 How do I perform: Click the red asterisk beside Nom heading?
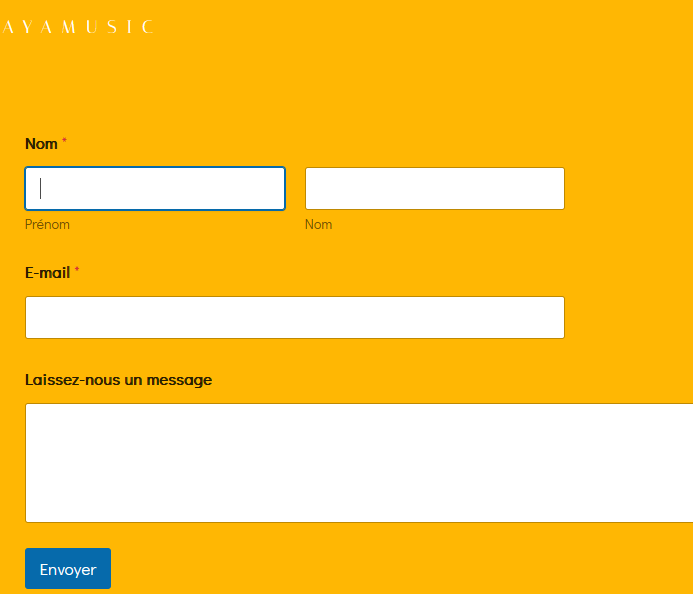point(65,142)
